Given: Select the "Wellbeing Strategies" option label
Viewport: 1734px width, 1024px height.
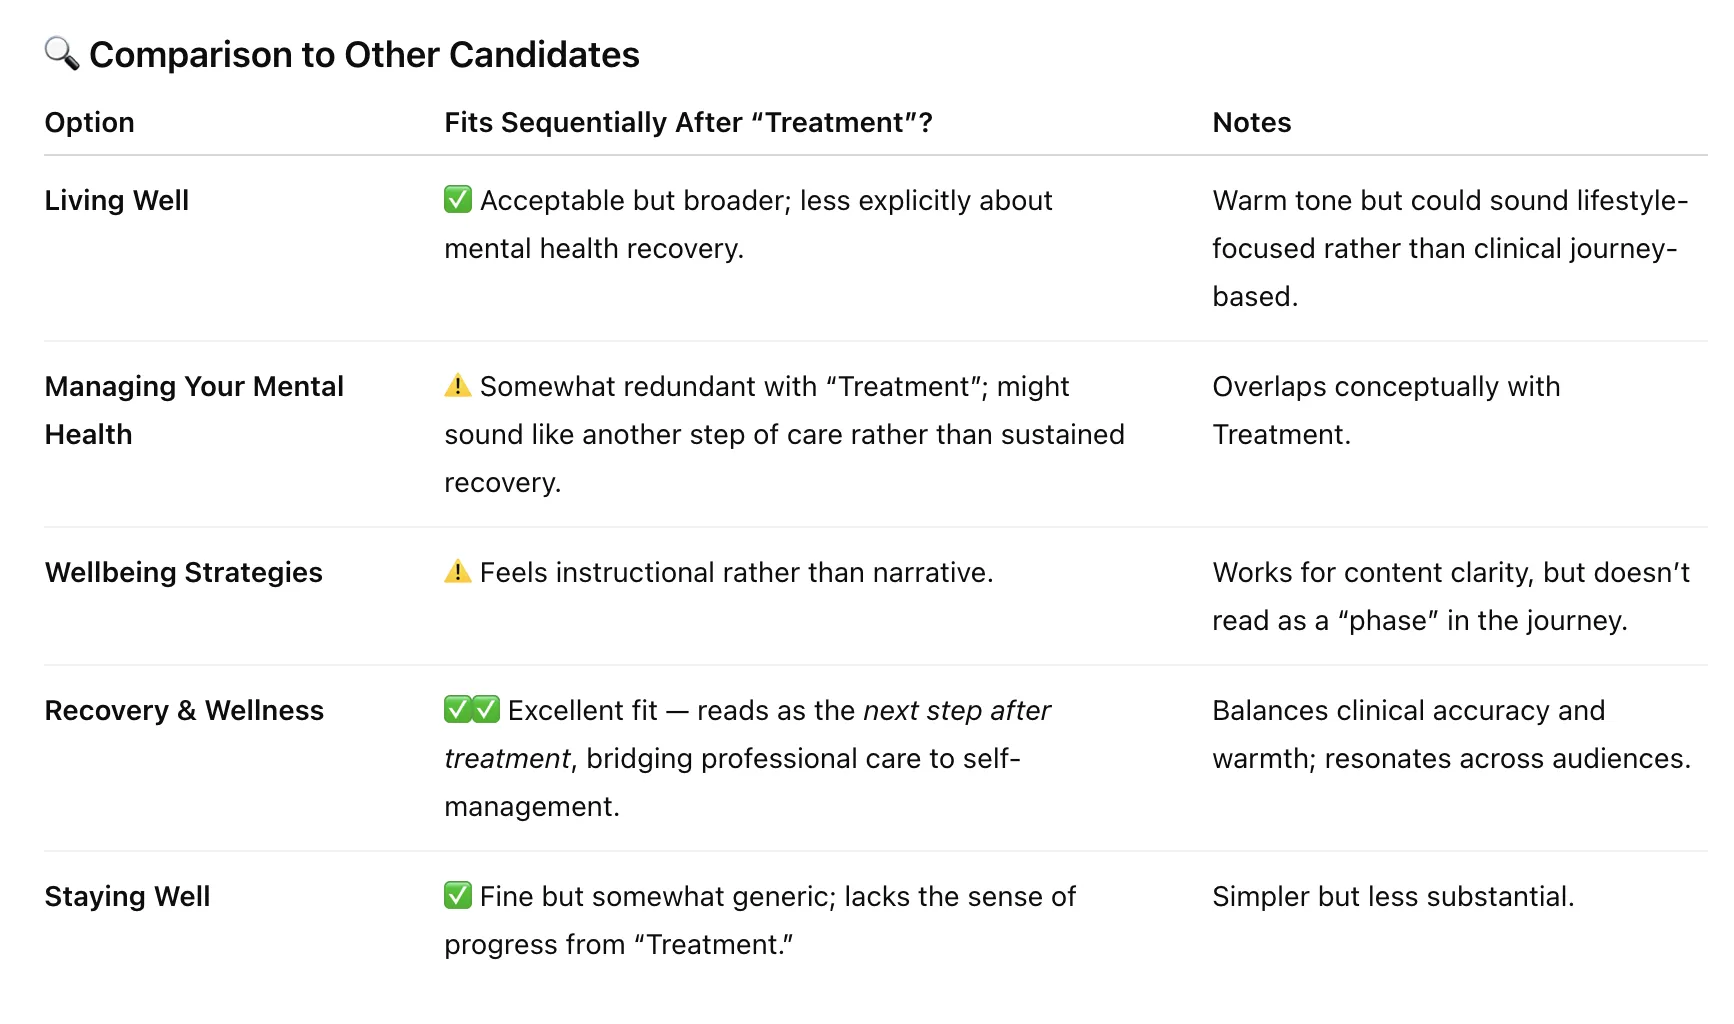Looking at the screenshot, I should [x=184, y=572].
